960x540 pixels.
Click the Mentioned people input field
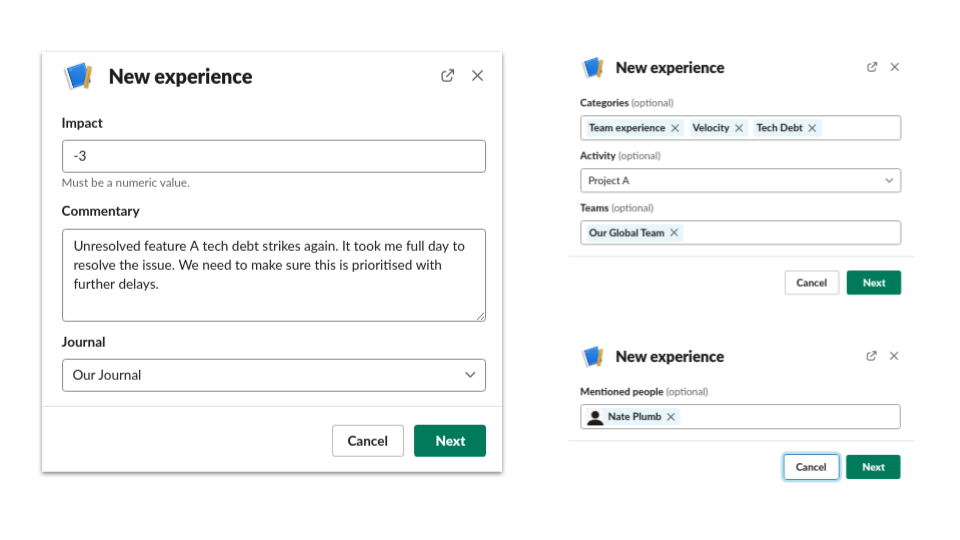(740, 417)
